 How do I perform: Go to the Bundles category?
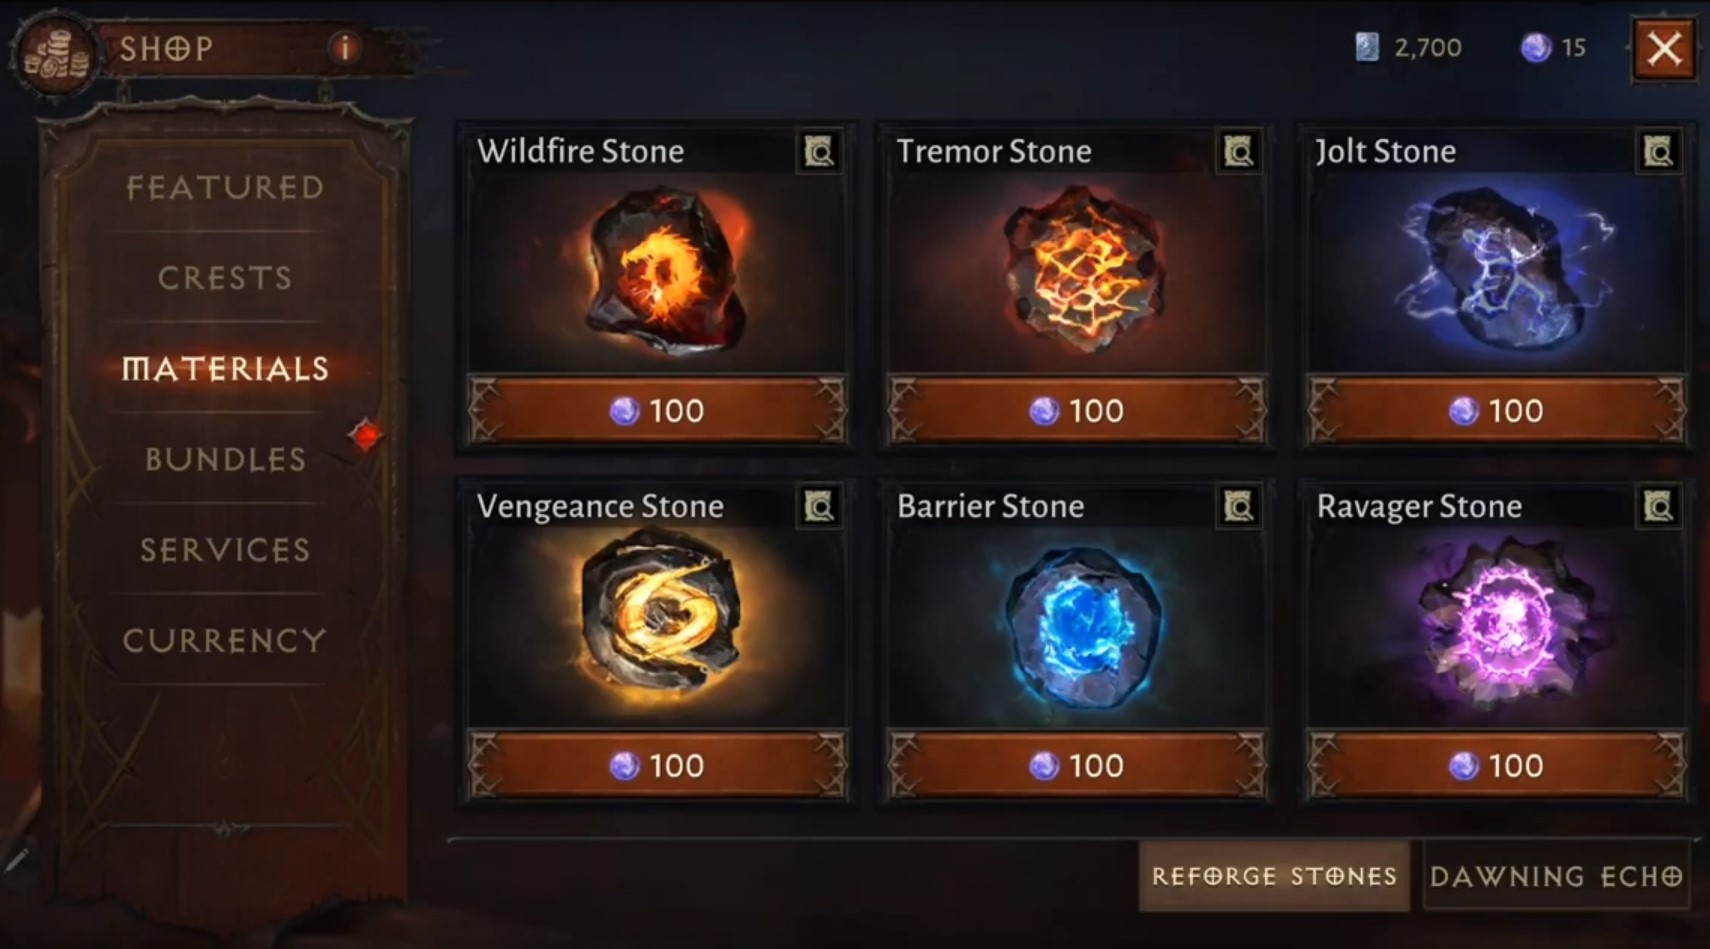click(x=225, y=459)
